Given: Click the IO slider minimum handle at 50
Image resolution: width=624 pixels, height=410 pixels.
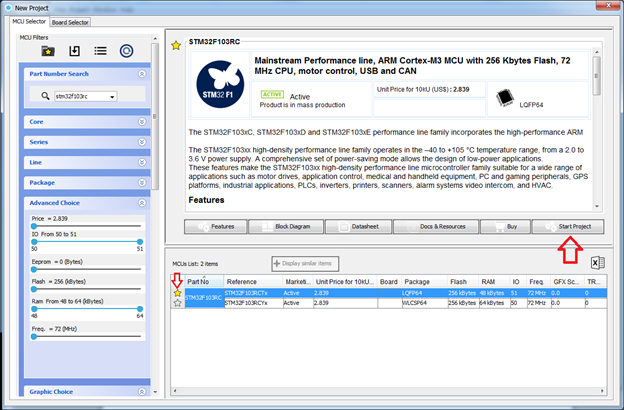Looking at the screenshot, I should [x=34, y=242].
